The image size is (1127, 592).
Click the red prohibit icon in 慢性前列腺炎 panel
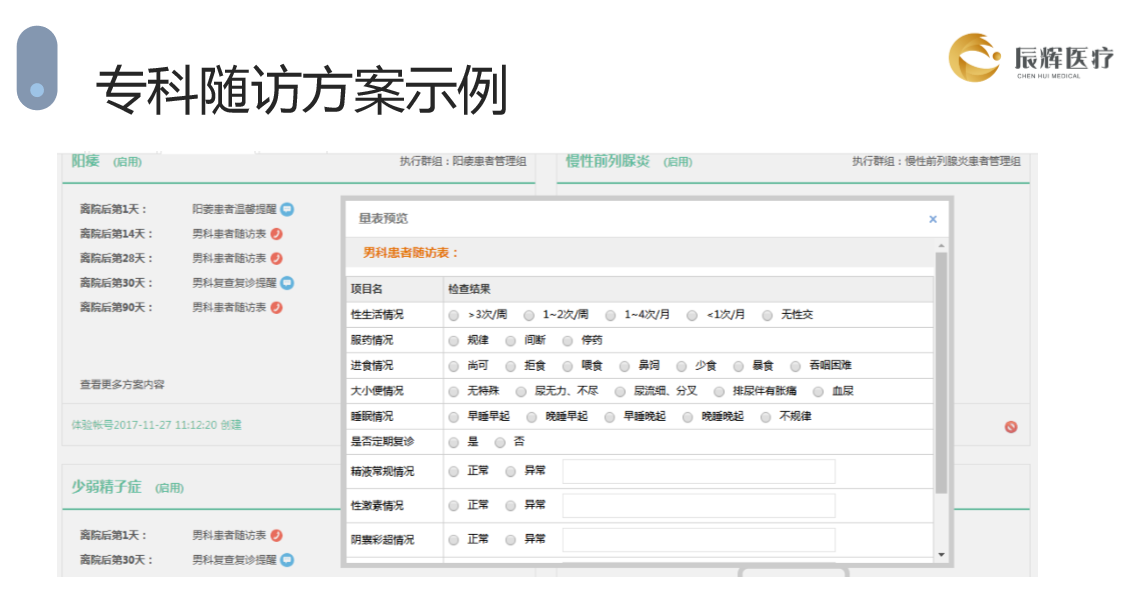pyautogui.click(x=1011, y=427)
